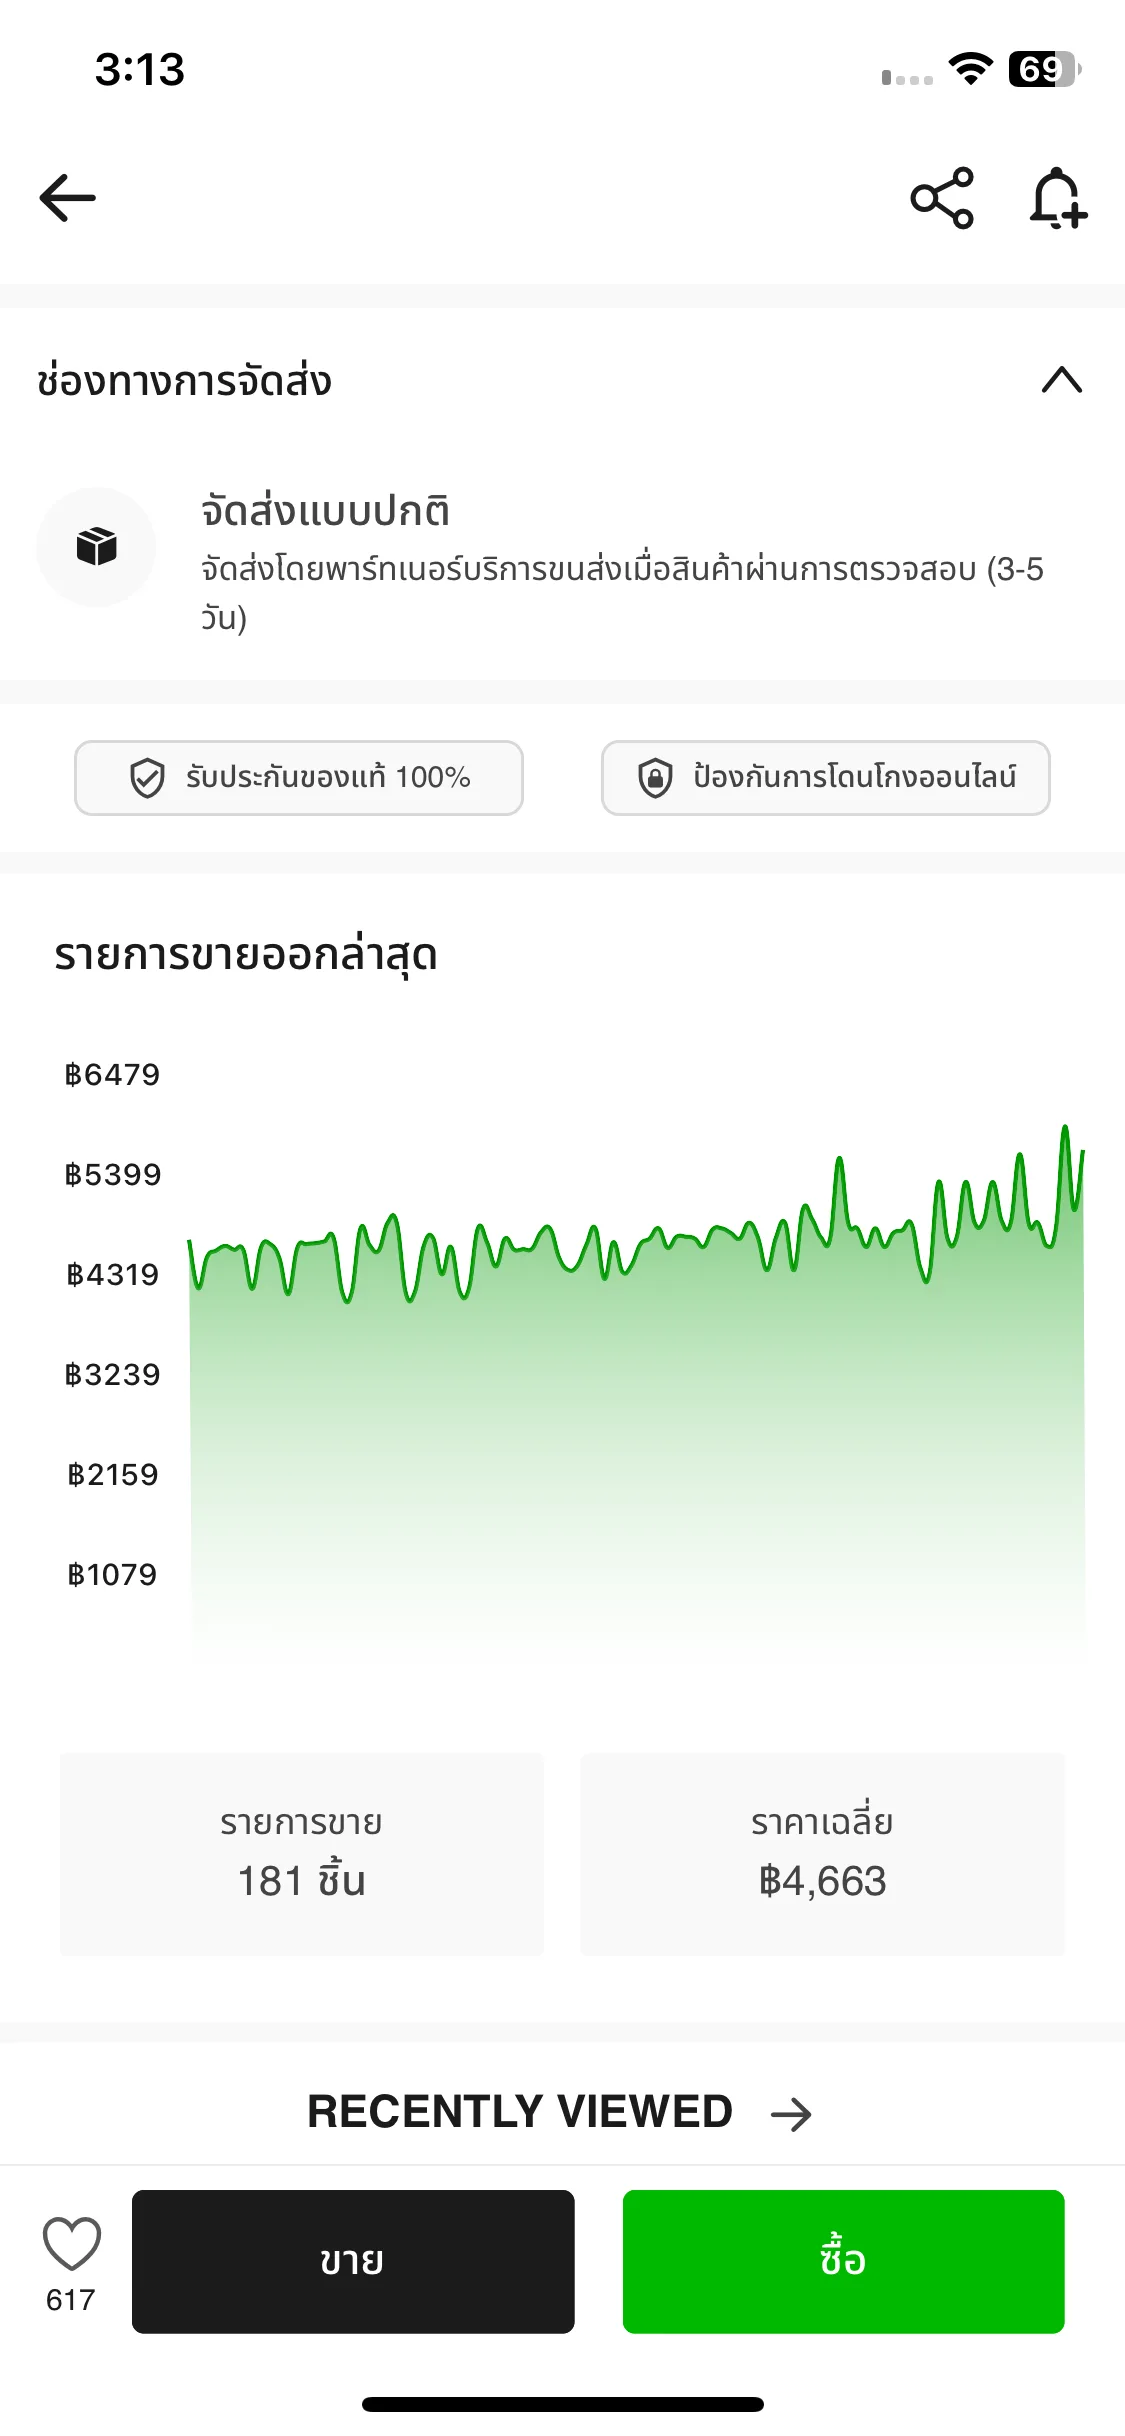Click the shield lock icon
The width and height of the screenshot is (1125, 2436).
coord(655,778)
